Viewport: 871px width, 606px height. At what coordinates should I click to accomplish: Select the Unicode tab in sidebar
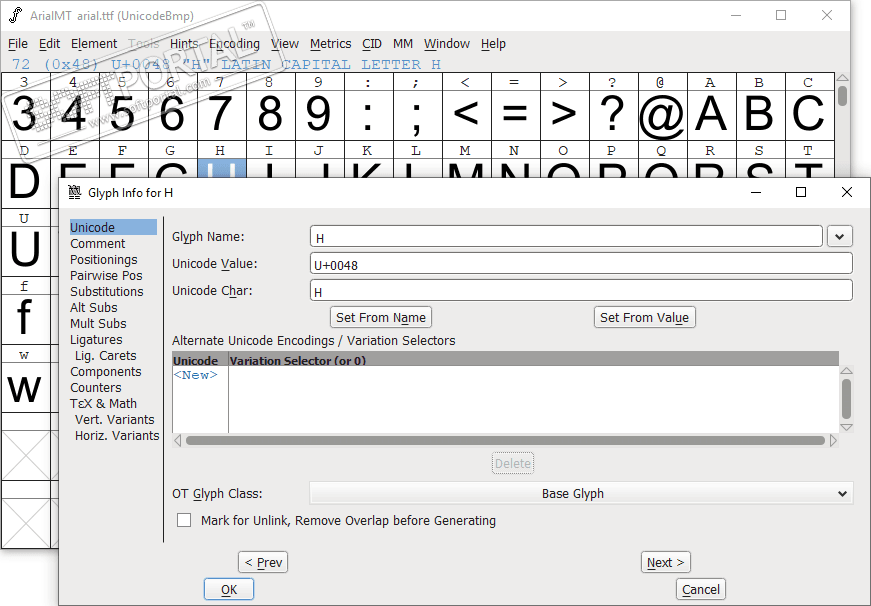click(x=113, y=227)
